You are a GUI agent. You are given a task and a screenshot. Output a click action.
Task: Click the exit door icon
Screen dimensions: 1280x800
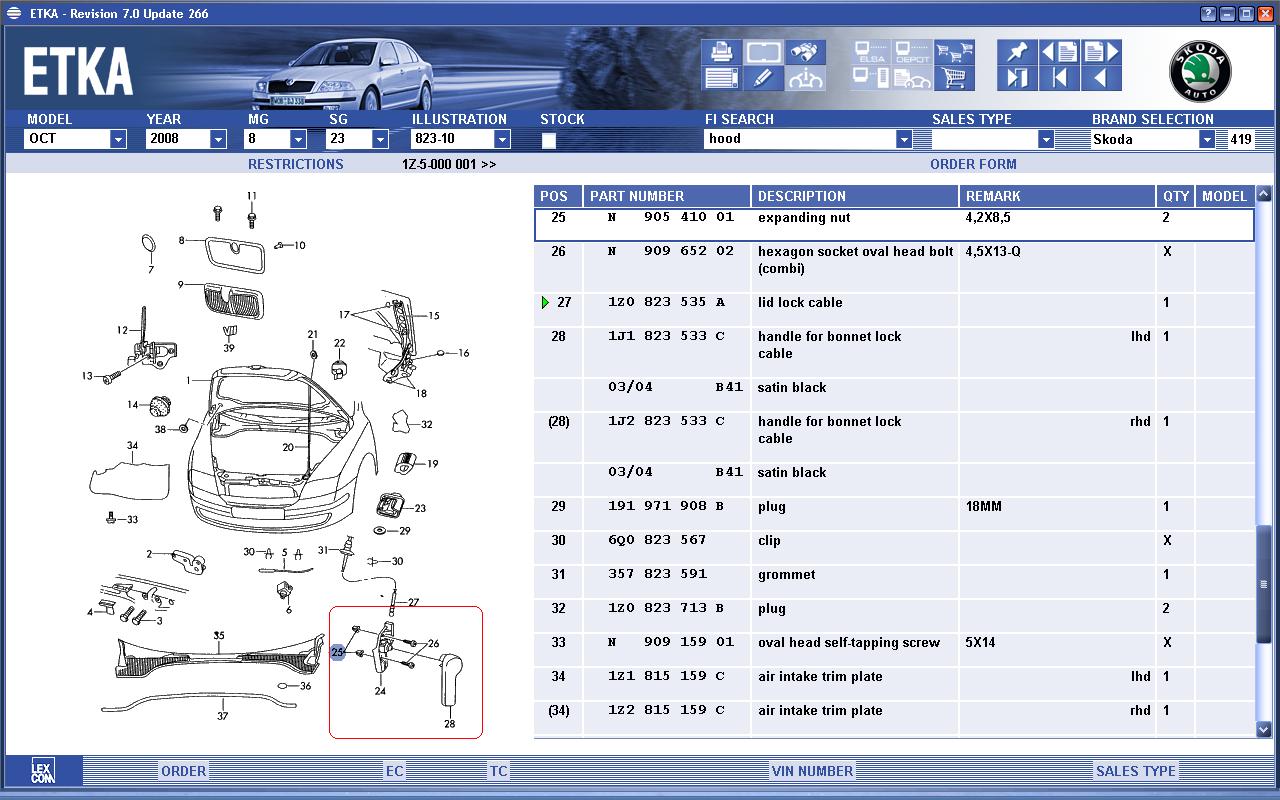(1017, 78)
